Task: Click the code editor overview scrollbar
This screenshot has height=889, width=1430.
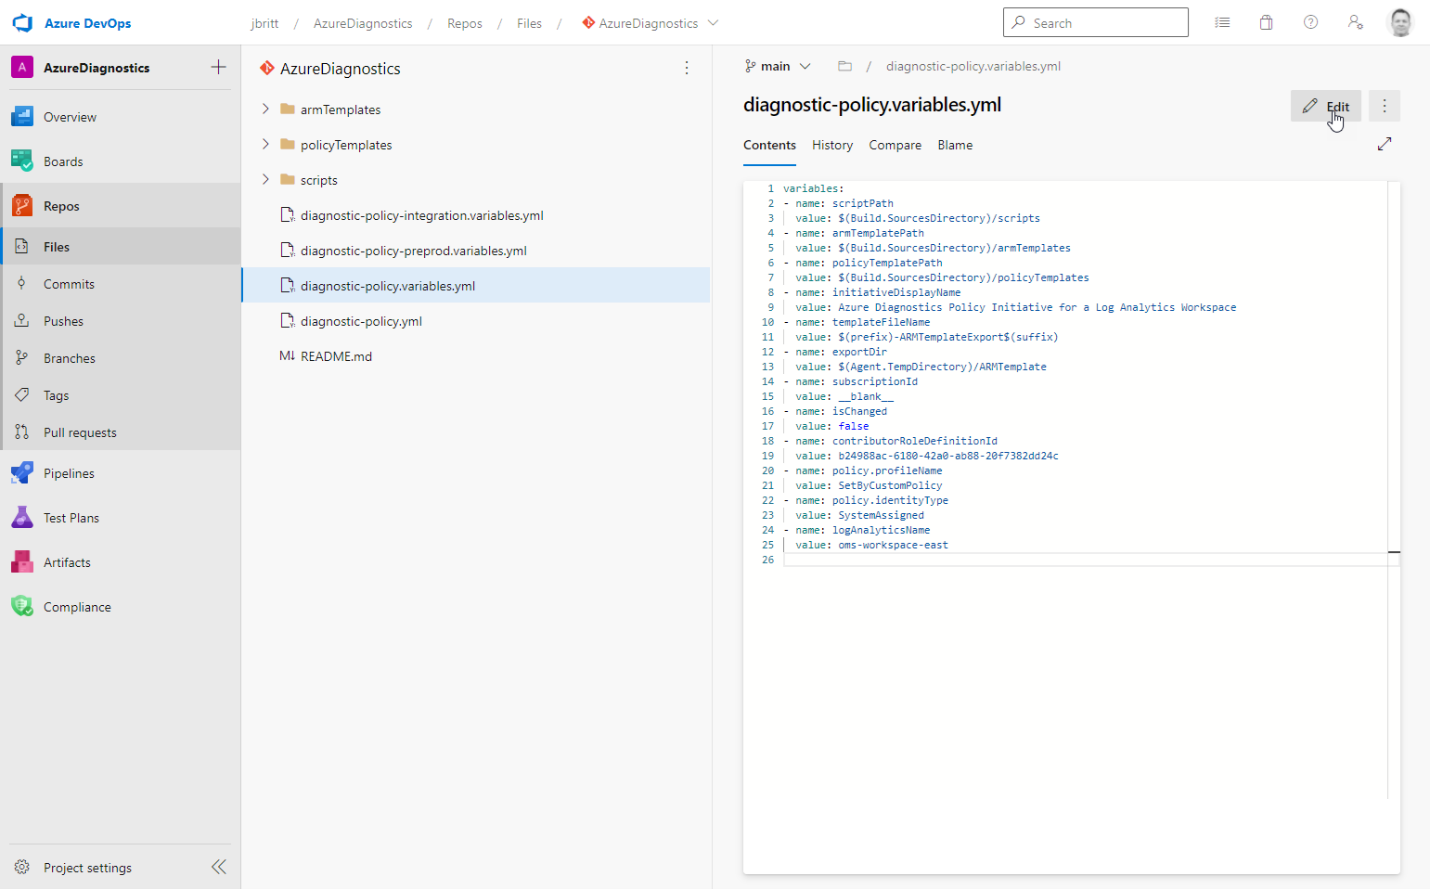Action: (1394, 490)
